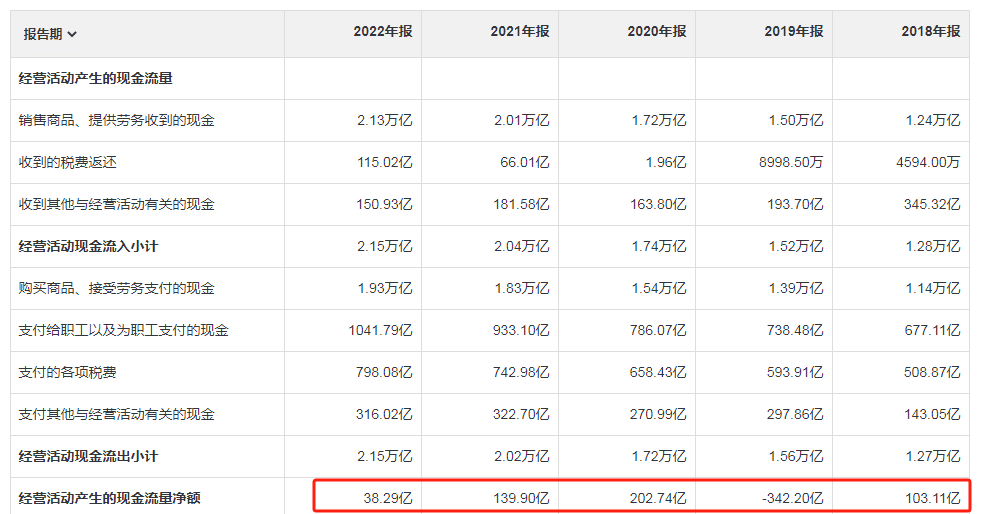Click the 经营活动现金流入小计 row label
Viewport: 981px width, 514px height.
[89, 246]
